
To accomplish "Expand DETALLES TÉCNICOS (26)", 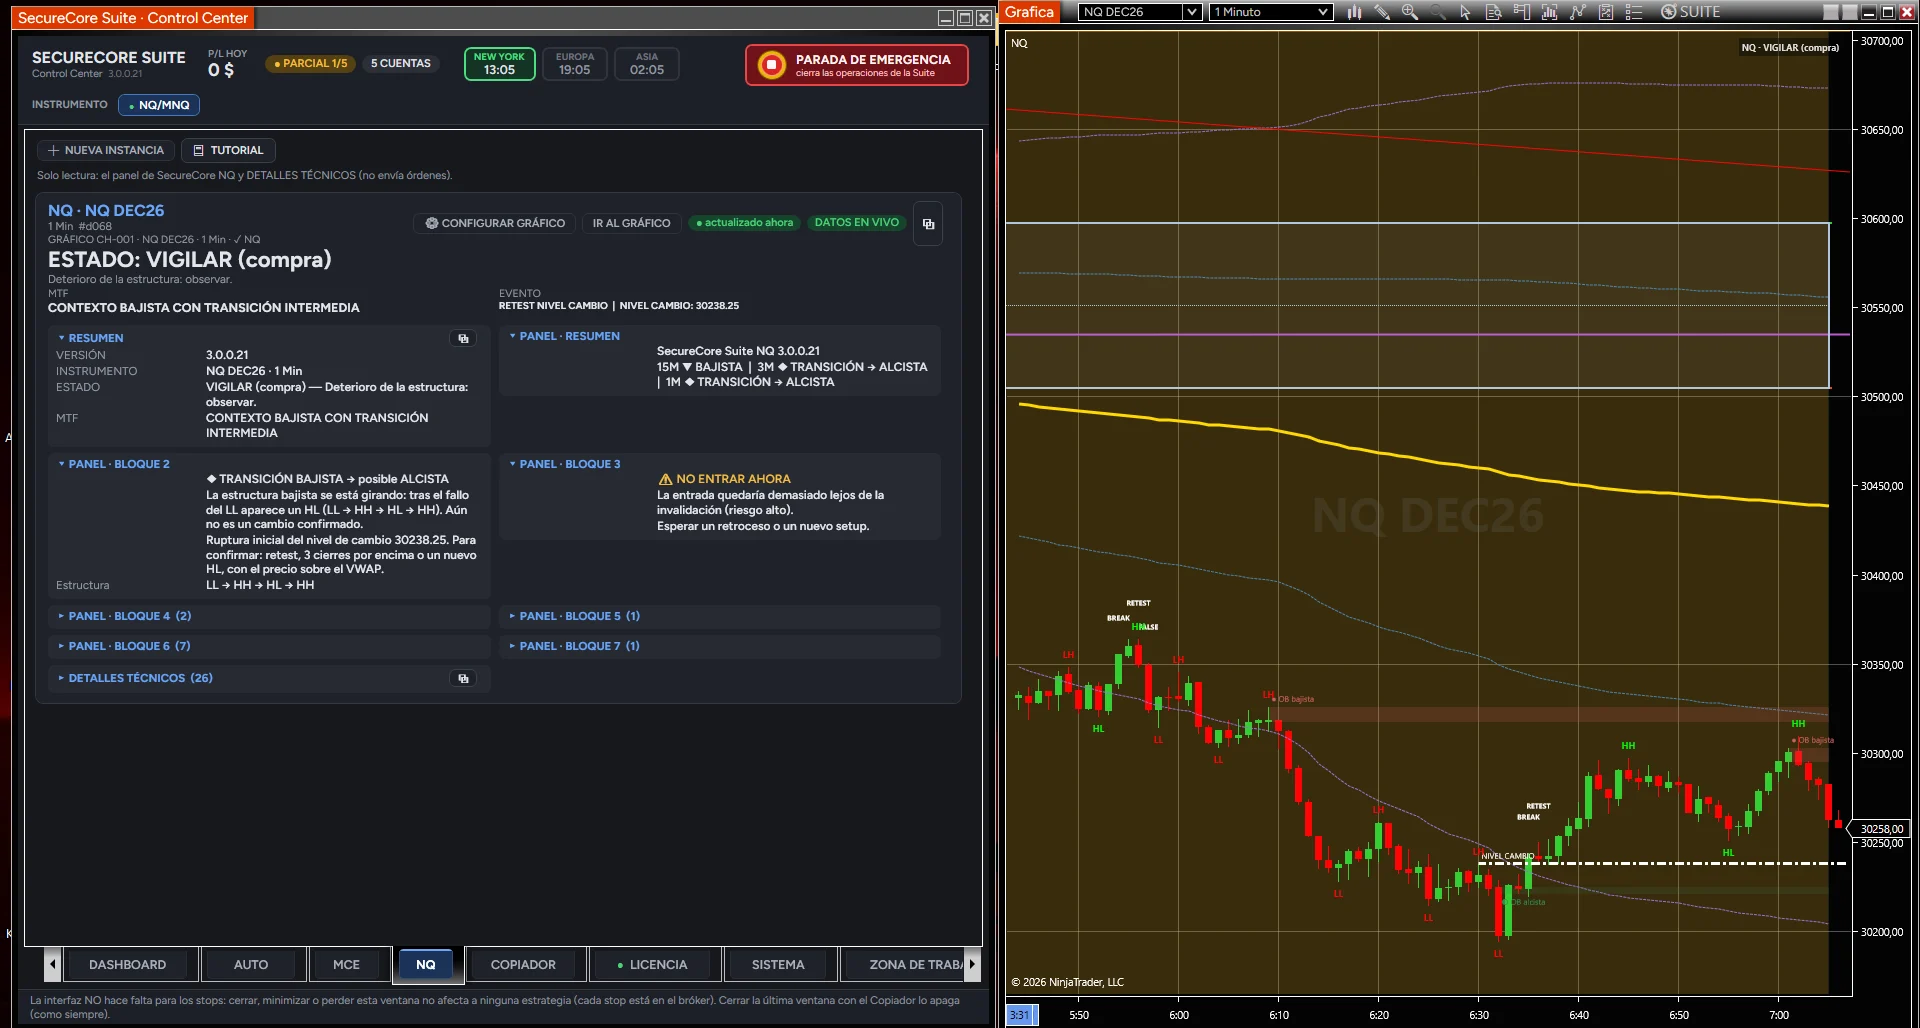I will tap(136, 678).
